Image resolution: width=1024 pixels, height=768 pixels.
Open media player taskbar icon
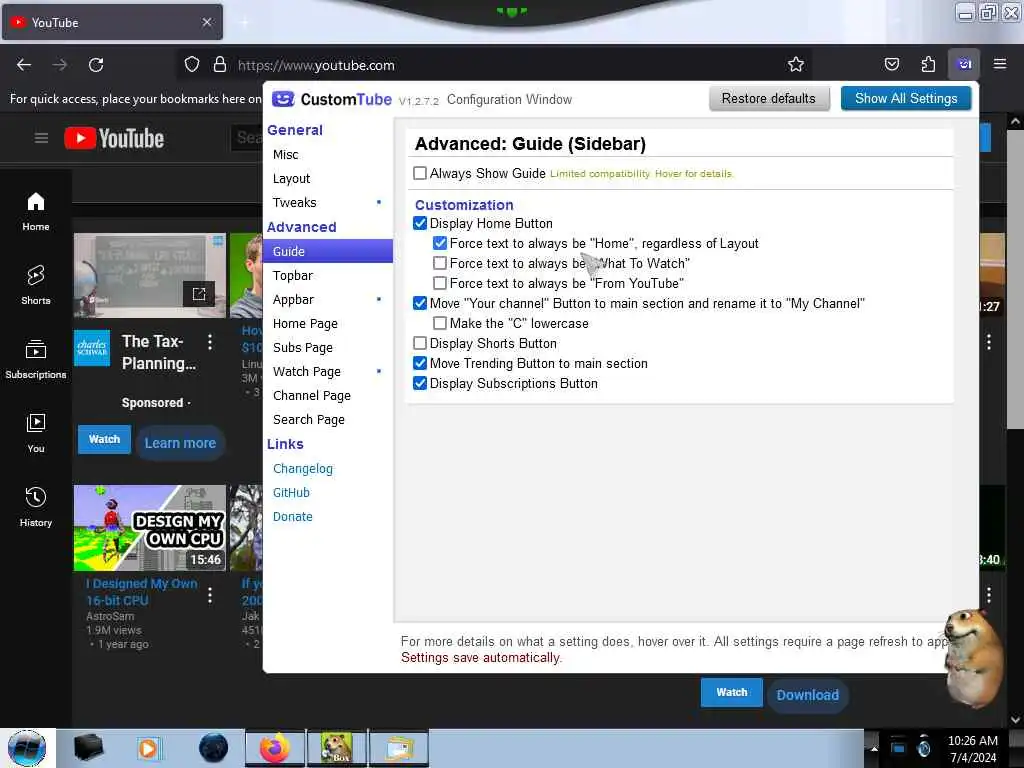[x=148, y=748]
